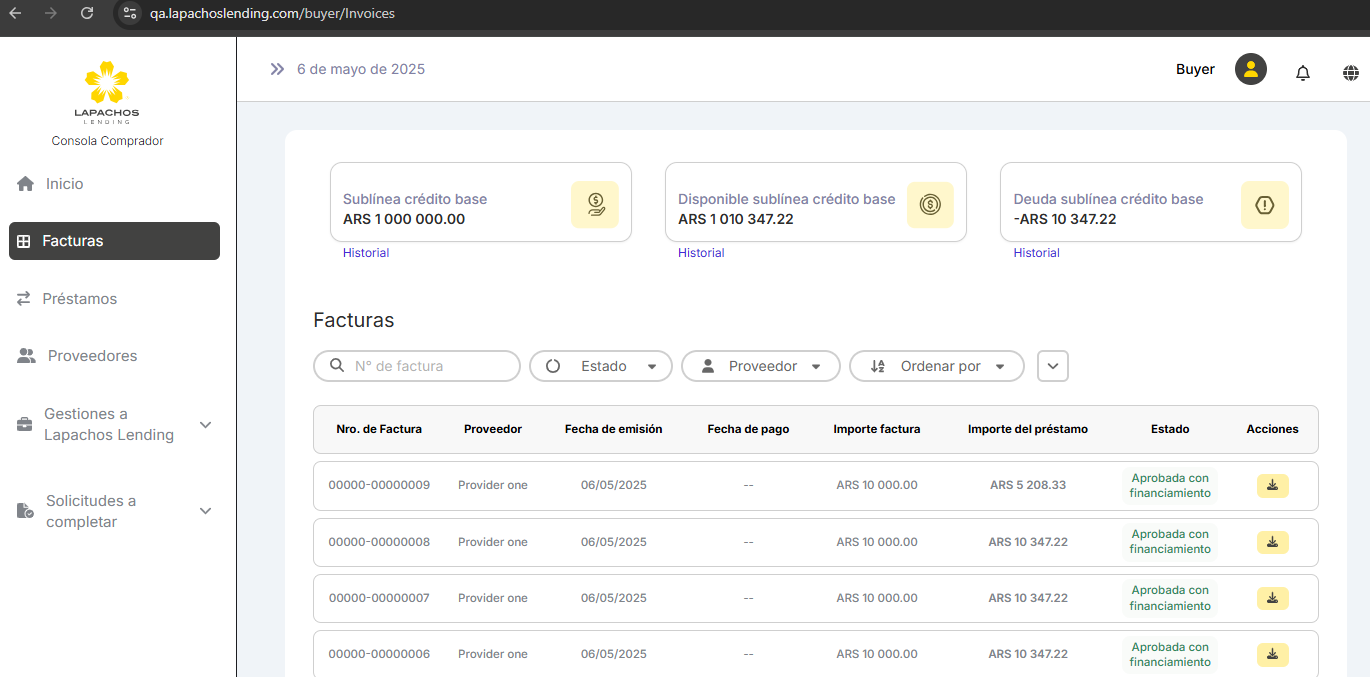Open the Ordenar por dropdown
This screenshot has height=677, width=1370.
point(937,366)
